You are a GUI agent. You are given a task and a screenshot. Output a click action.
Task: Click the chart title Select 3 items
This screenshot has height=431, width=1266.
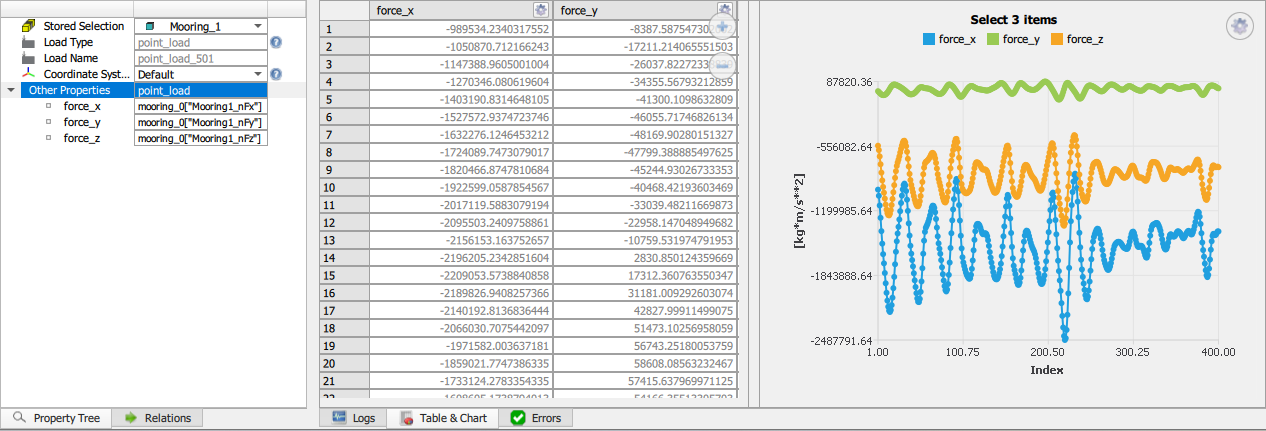1013,19
